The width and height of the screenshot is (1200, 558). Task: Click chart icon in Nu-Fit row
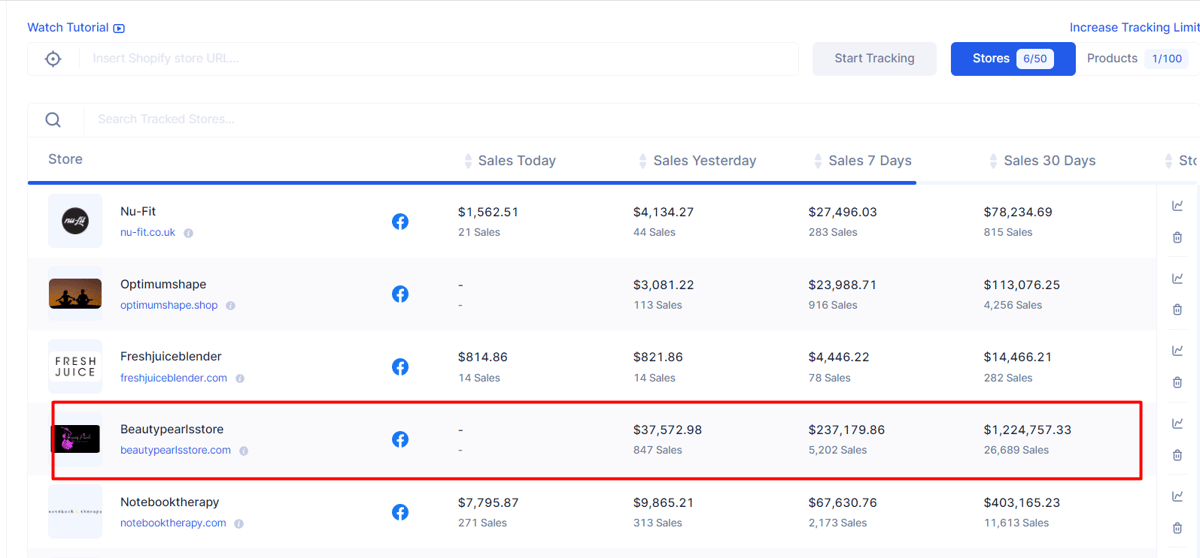click(x=1177, y=206)
